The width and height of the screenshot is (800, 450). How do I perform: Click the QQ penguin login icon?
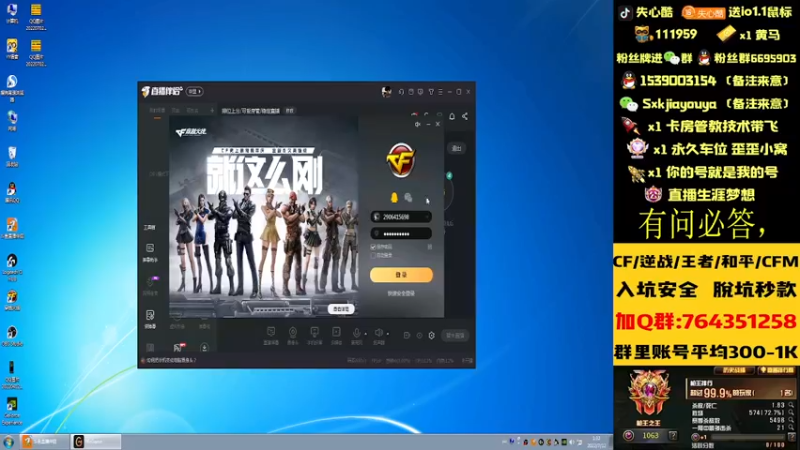pyautogui.click(x=394, y=197)
